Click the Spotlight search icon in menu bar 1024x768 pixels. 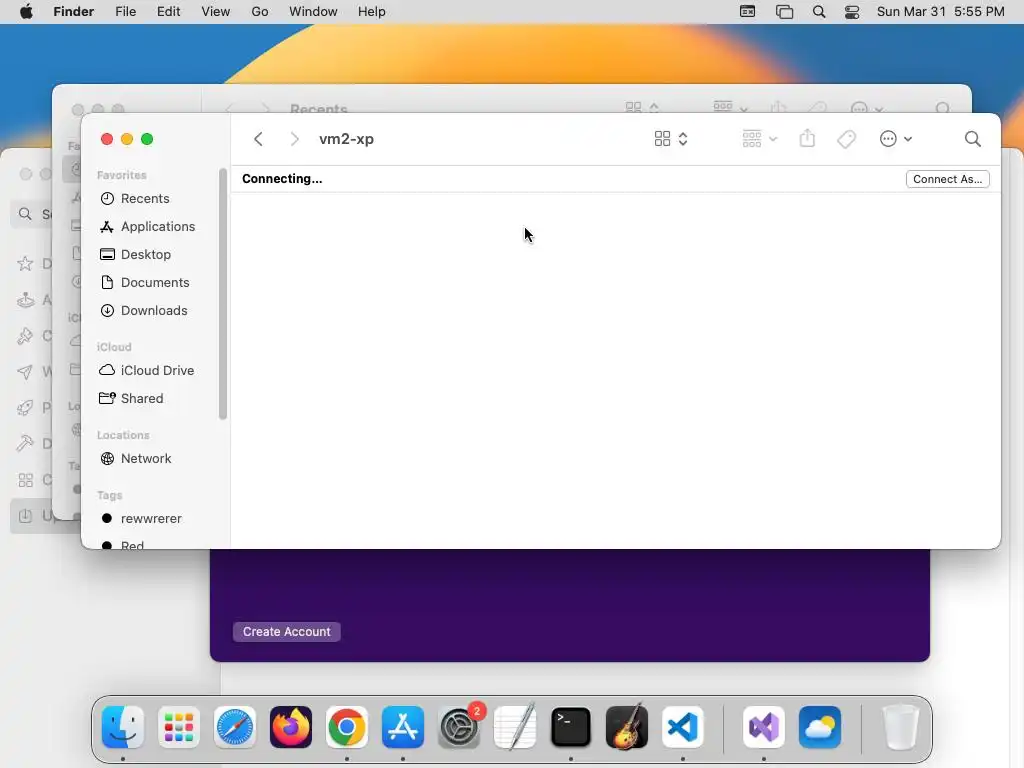click(819, 12)
